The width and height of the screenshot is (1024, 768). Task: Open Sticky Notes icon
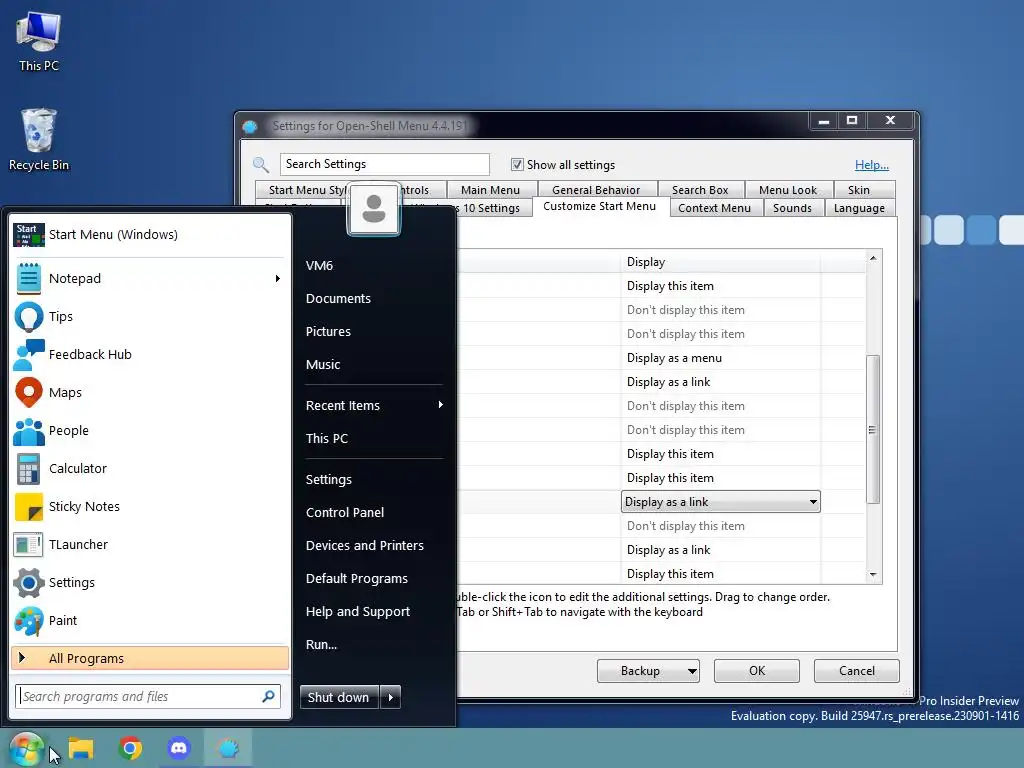pos(29,507)
